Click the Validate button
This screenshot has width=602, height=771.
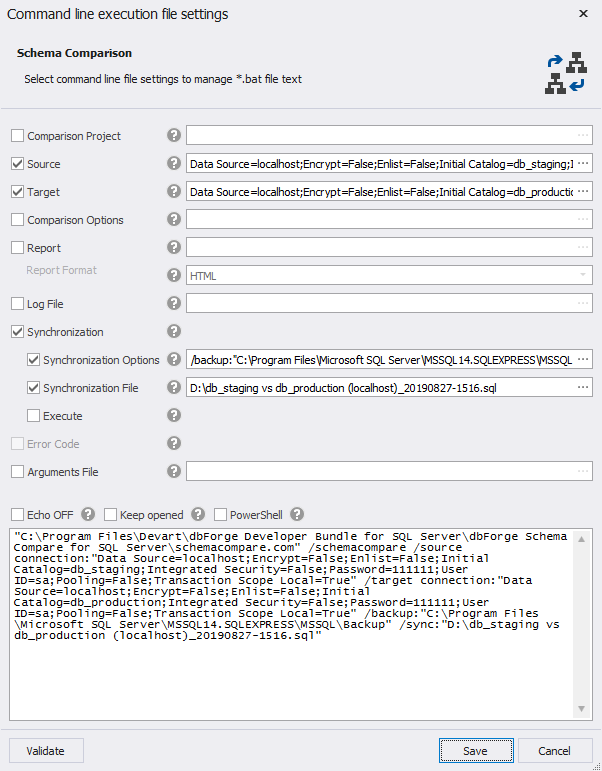(46, 751)
